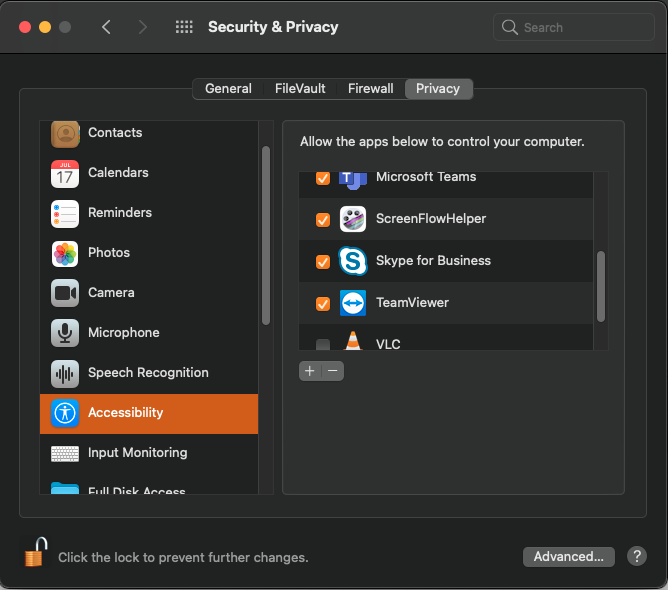The width and height of the screenshot is (668, 590).
Task: Switch to the Firewall tab
Action: point(371,89)
